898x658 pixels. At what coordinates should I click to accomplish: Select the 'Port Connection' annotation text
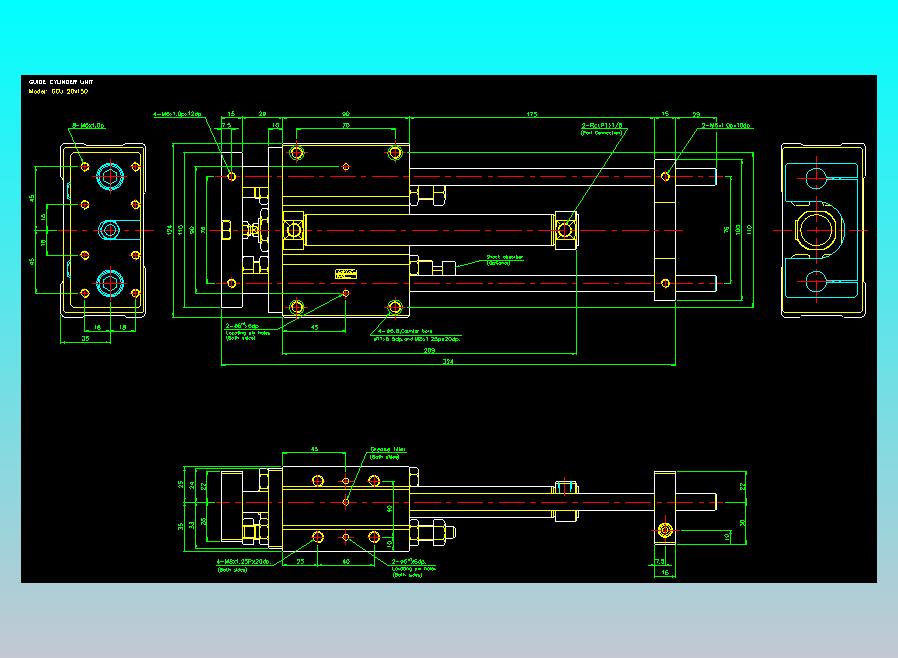coord(601,133)
